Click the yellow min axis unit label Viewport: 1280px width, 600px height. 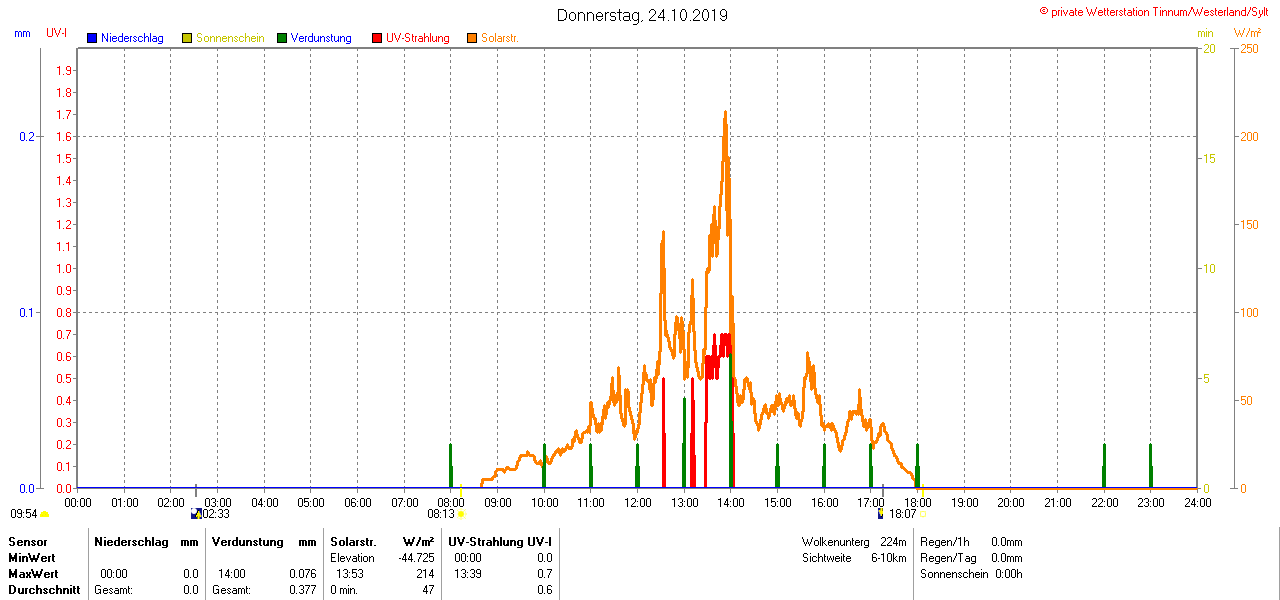click(1206, 33)
